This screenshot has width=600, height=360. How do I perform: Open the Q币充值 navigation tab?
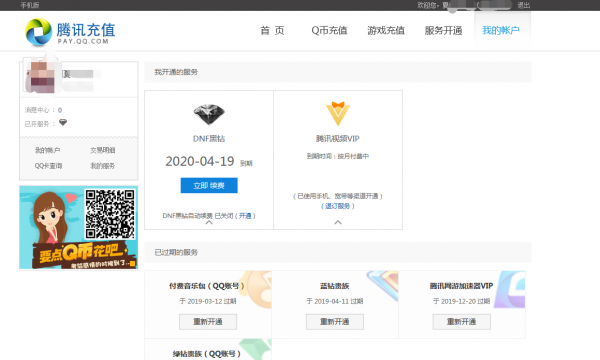(329, 31)
